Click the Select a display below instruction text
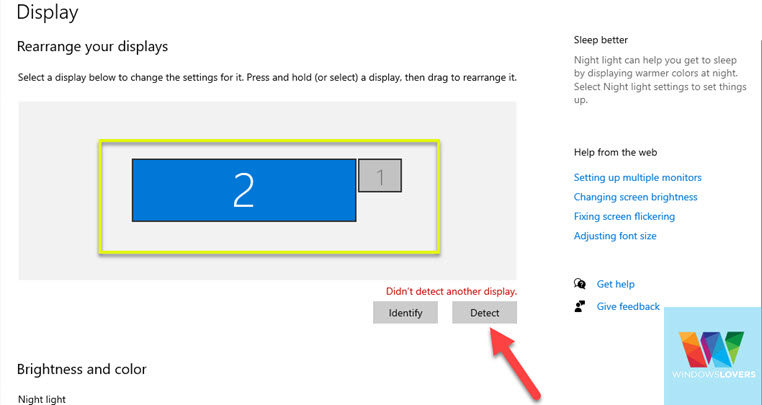 pos(267,78)
